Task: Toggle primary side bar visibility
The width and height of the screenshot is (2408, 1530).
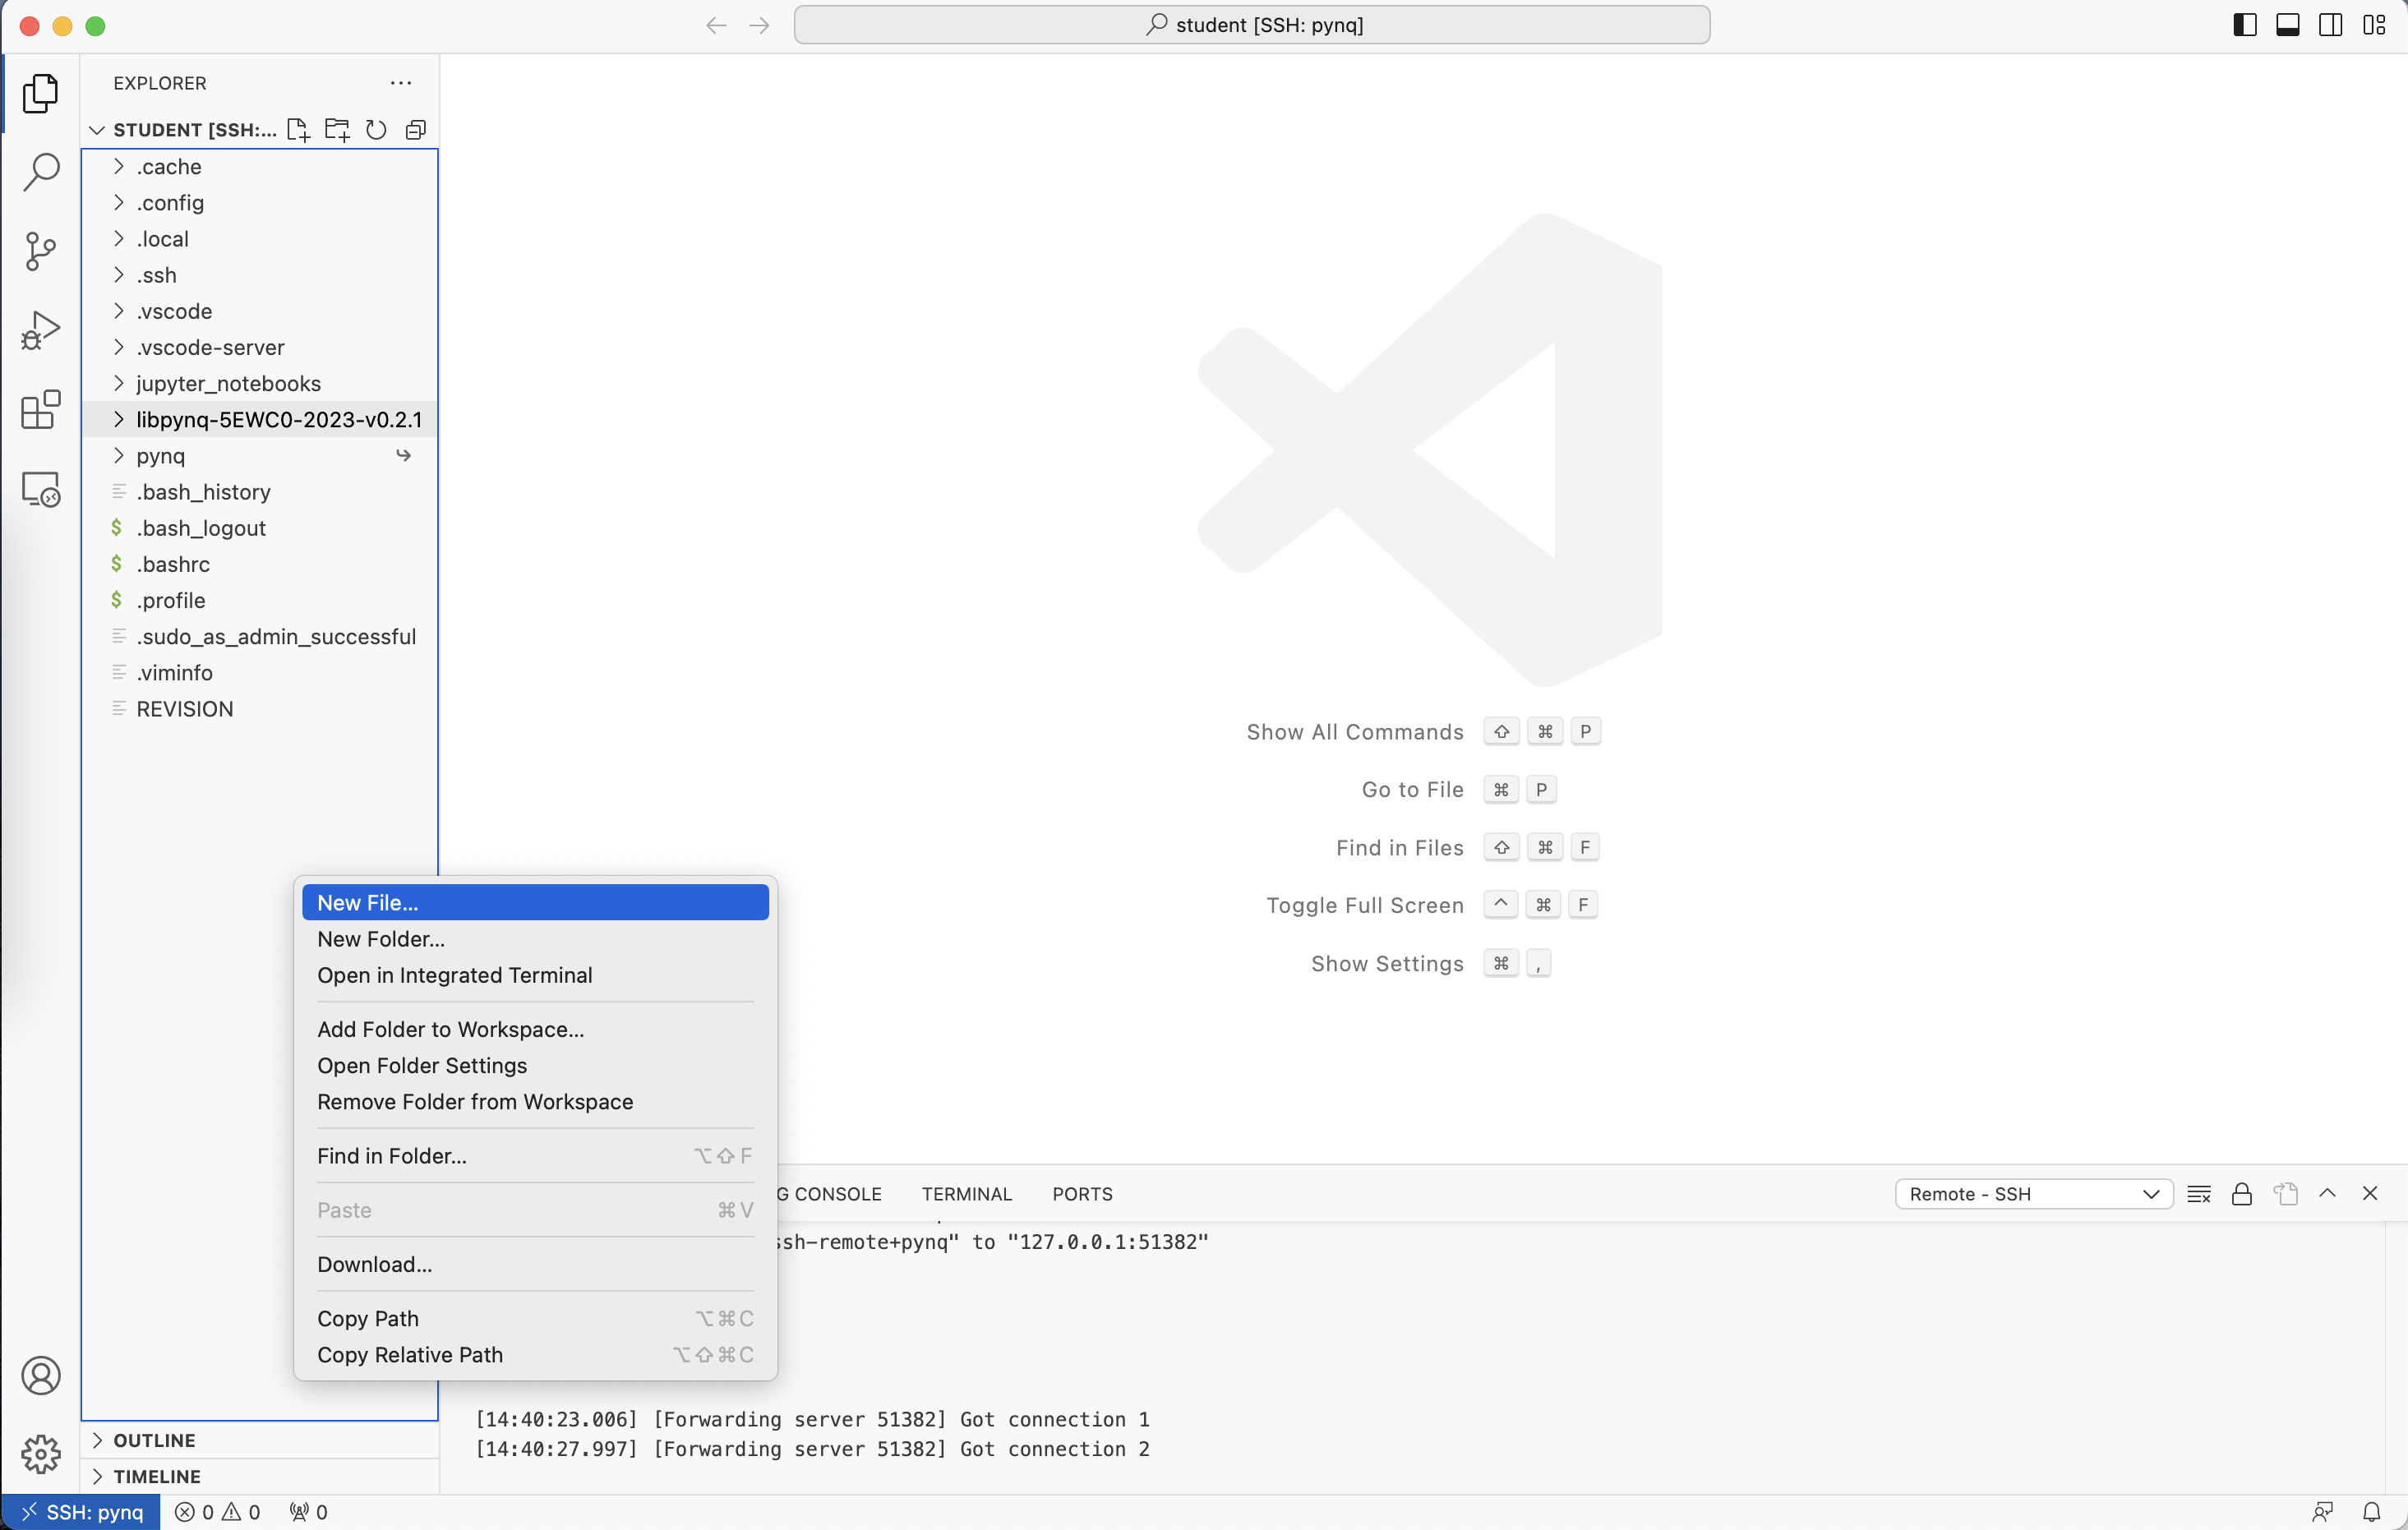Action: click(2245, 25)
